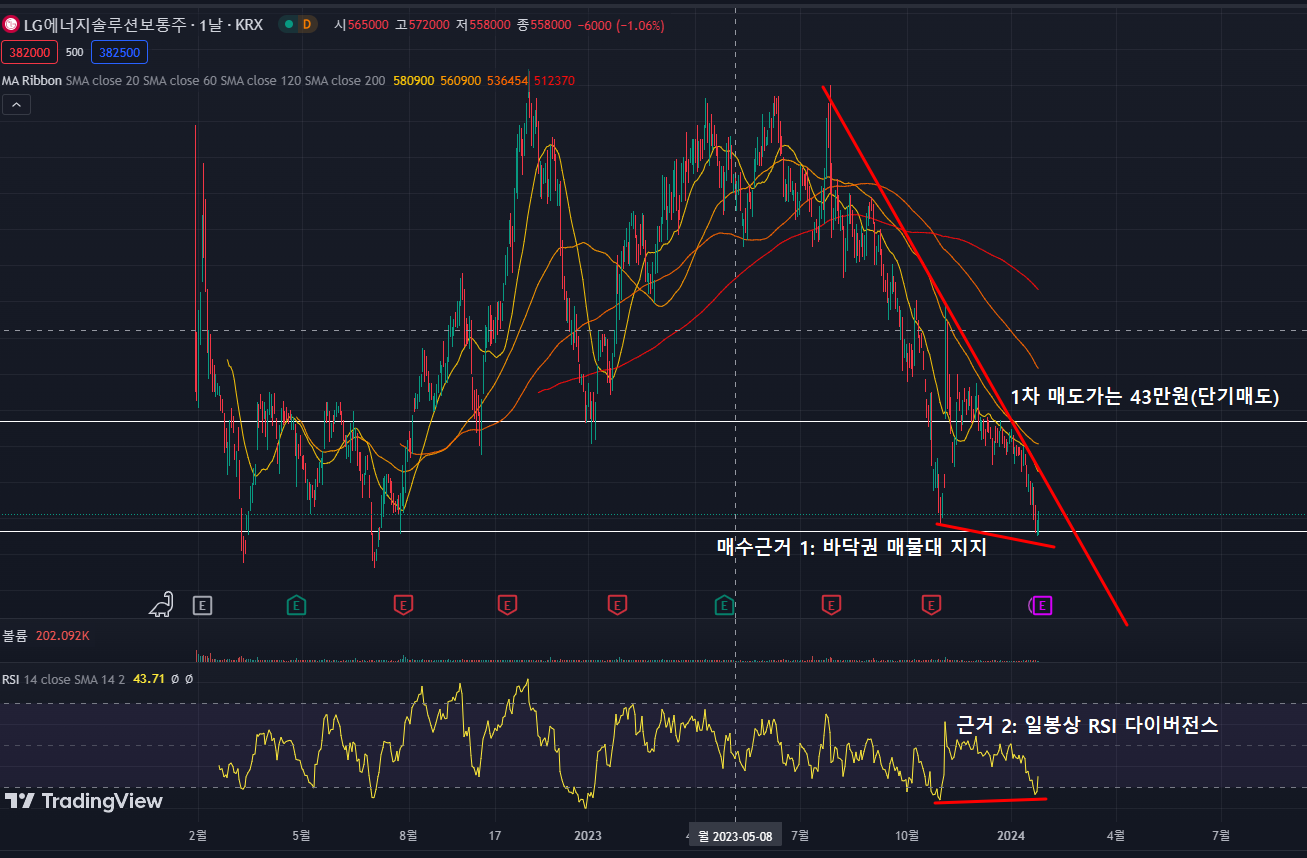Click the SMA 60 value 560900
This screenshot has height=858, width=1307.
(x=461, y=80)
